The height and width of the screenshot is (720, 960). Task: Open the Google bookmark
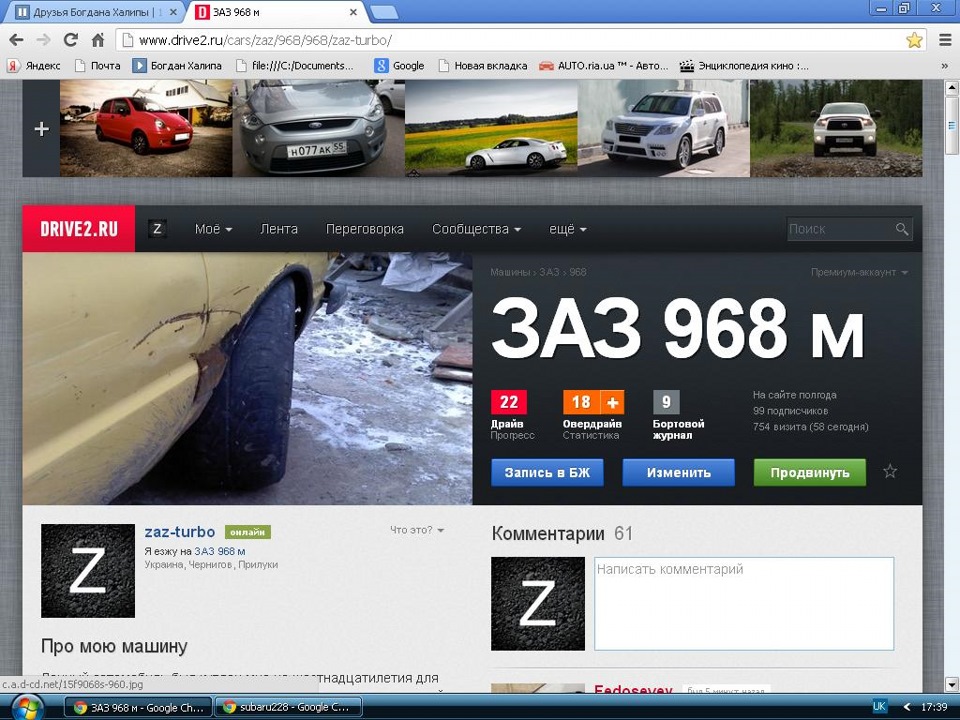coord(400,66)
